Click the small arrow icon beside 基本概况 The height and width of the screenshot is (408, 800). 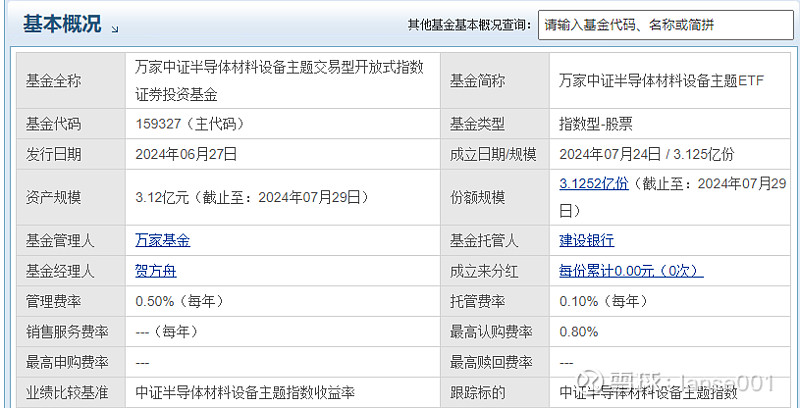[115, 30]
